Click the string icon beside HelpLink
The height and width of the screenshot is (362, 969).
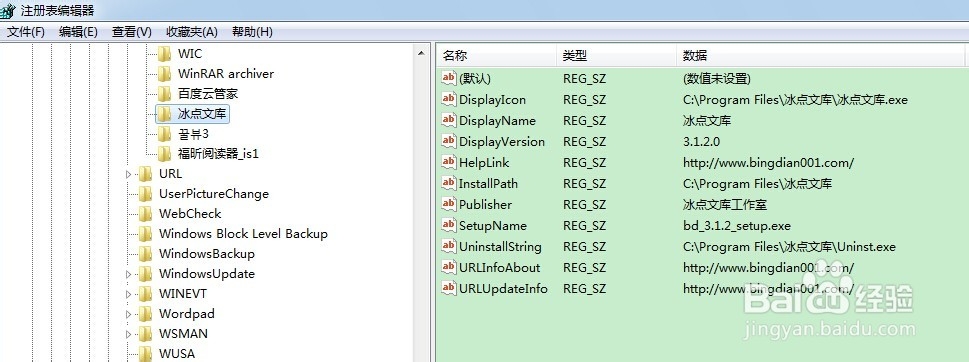pyautogui.click(x=449, y=162)
